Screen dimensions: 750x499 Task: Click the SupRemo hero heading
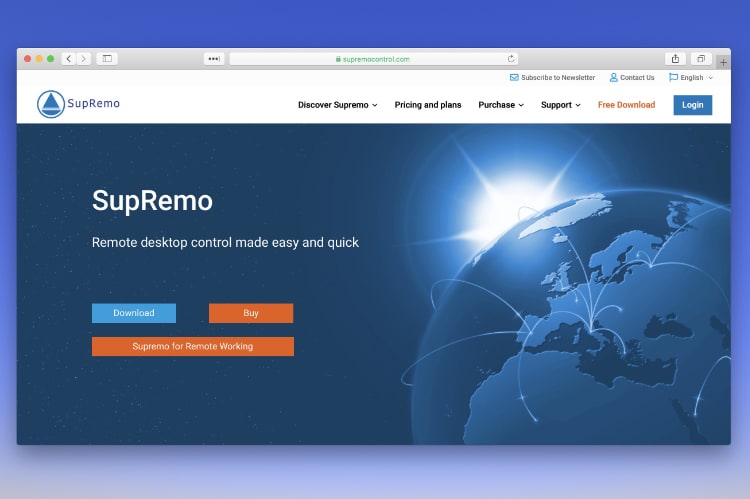[152, 200]
